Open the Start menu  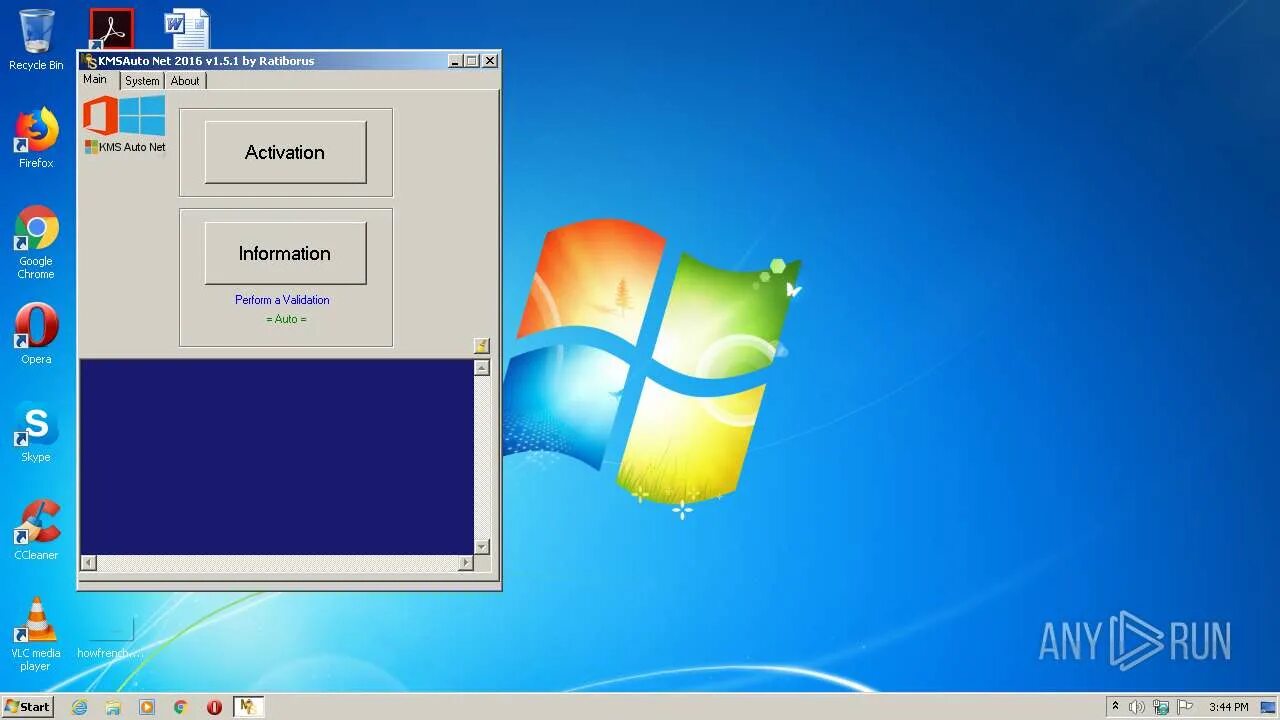(27, 707)
